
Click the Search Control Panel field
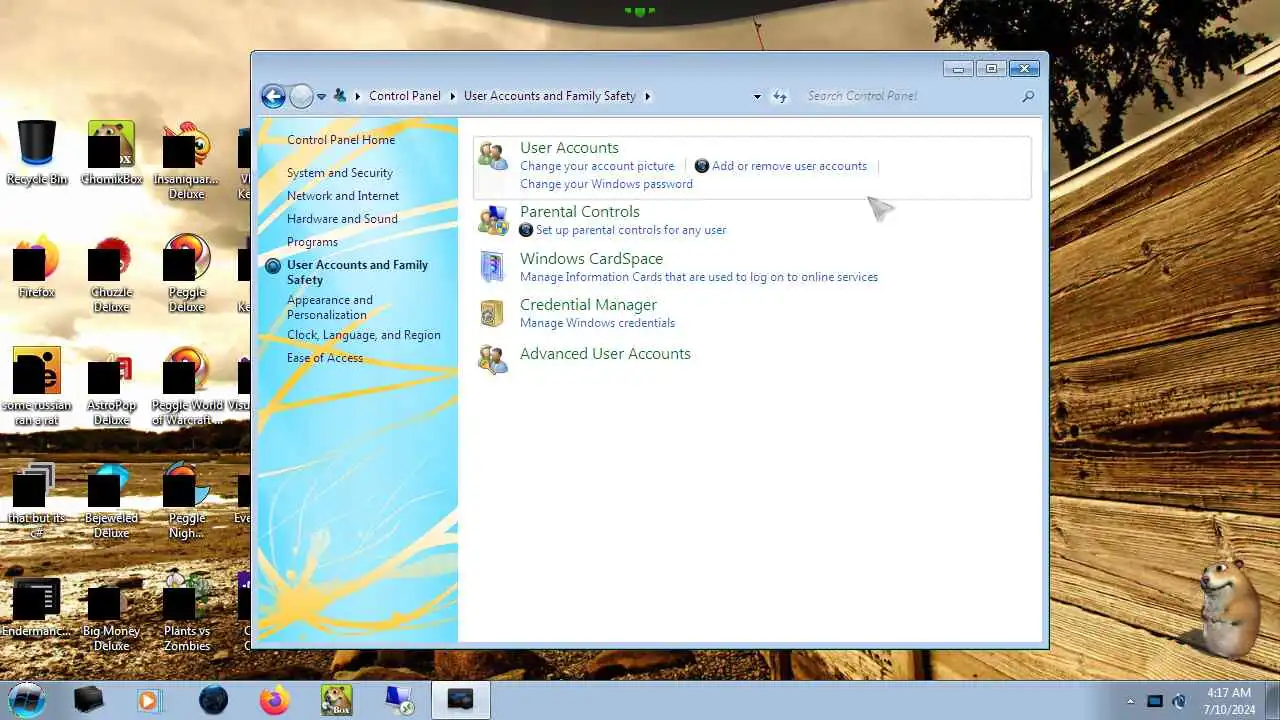click(910, 96)
